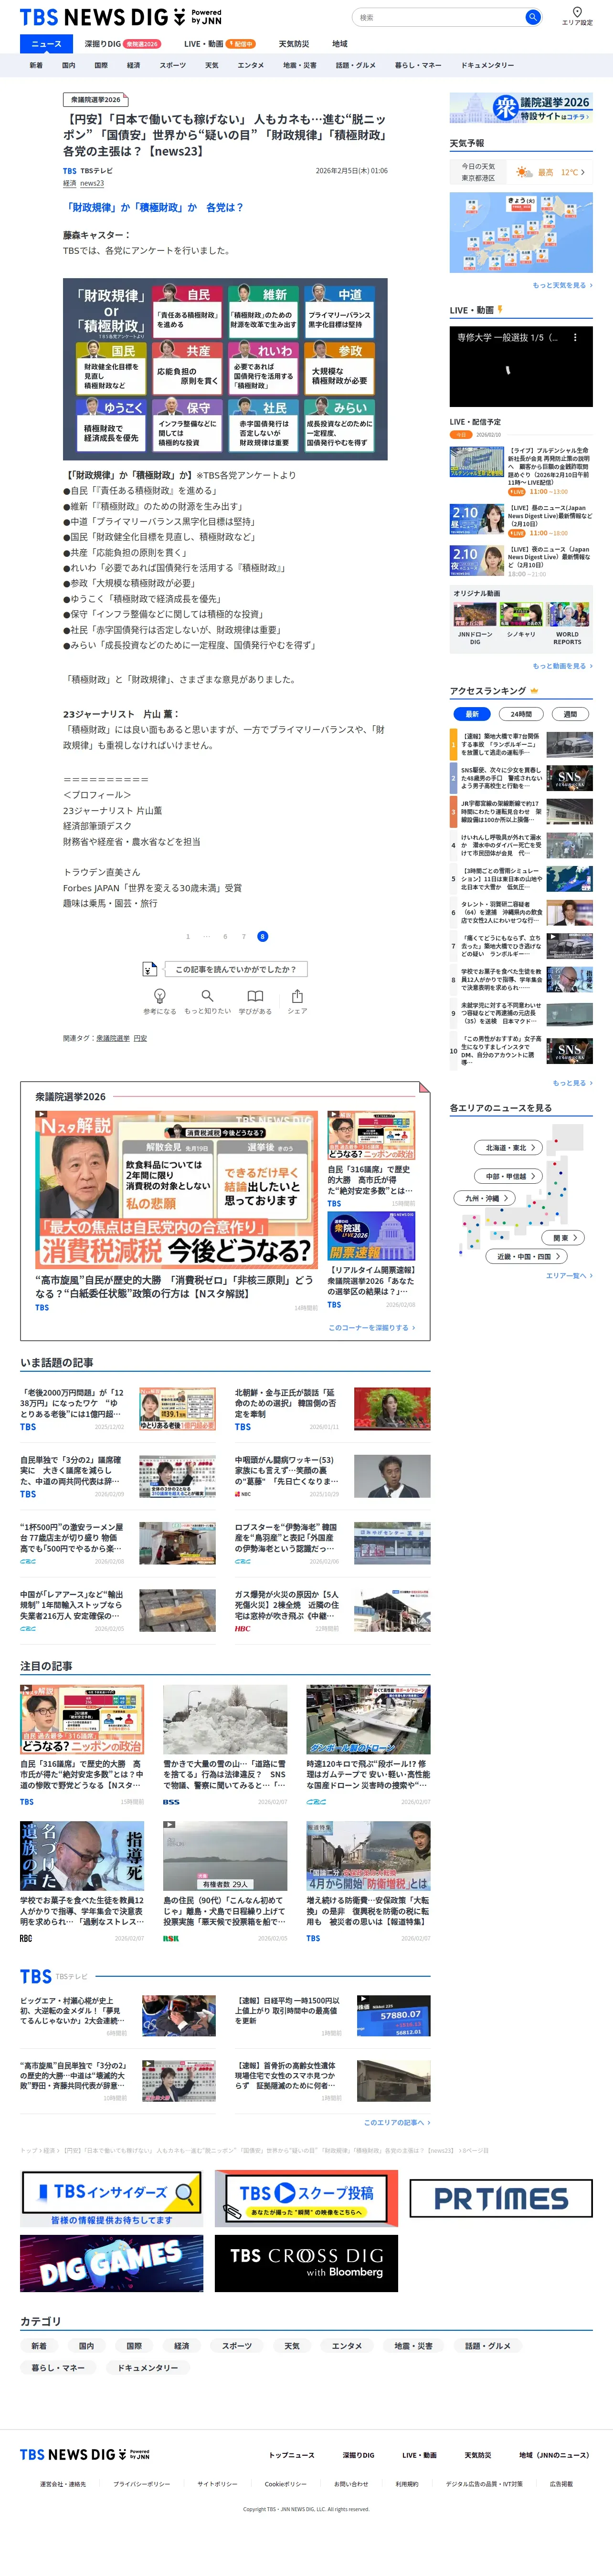Viewport: 613px width, 2576px height.
Task: Click the TBS NEWS DIG footer logo
Action: 85,2454
